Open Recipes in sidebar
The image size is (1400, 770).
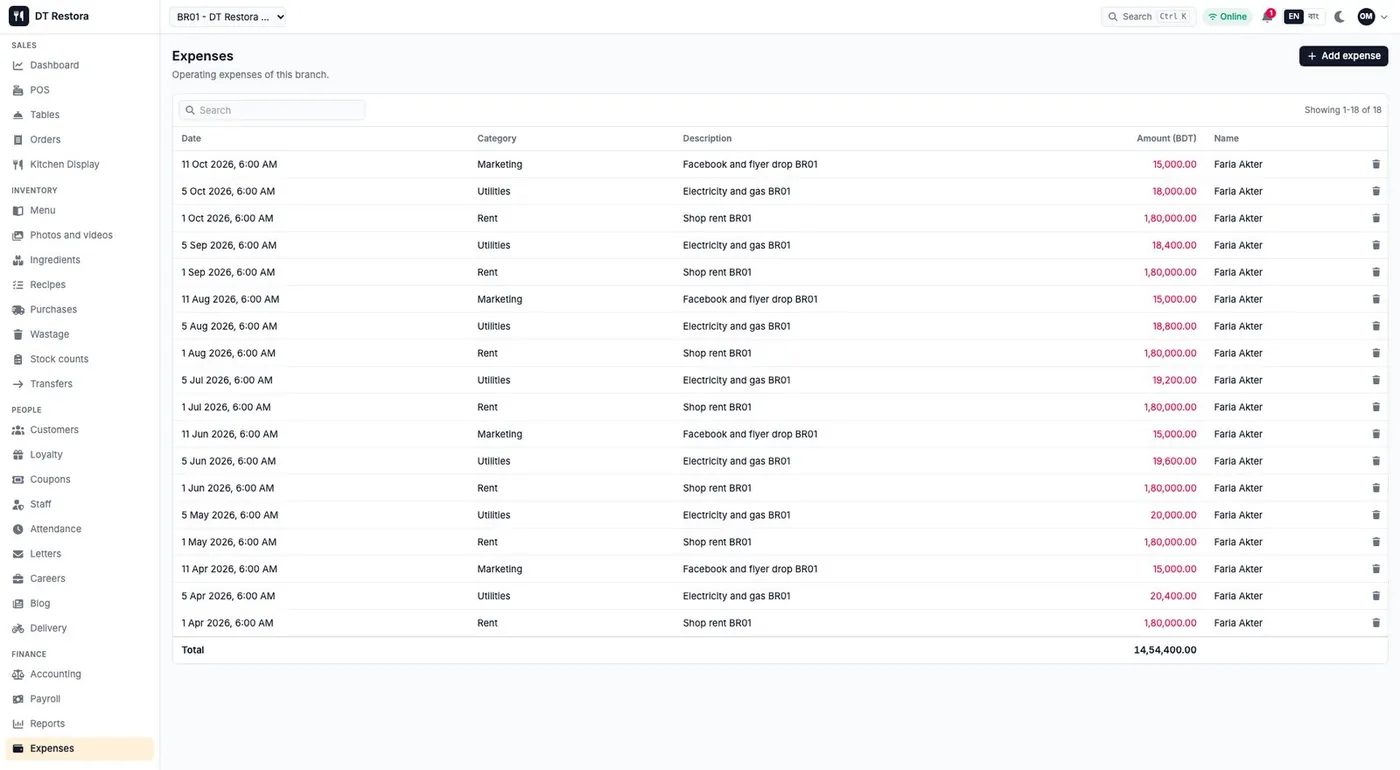79,285
